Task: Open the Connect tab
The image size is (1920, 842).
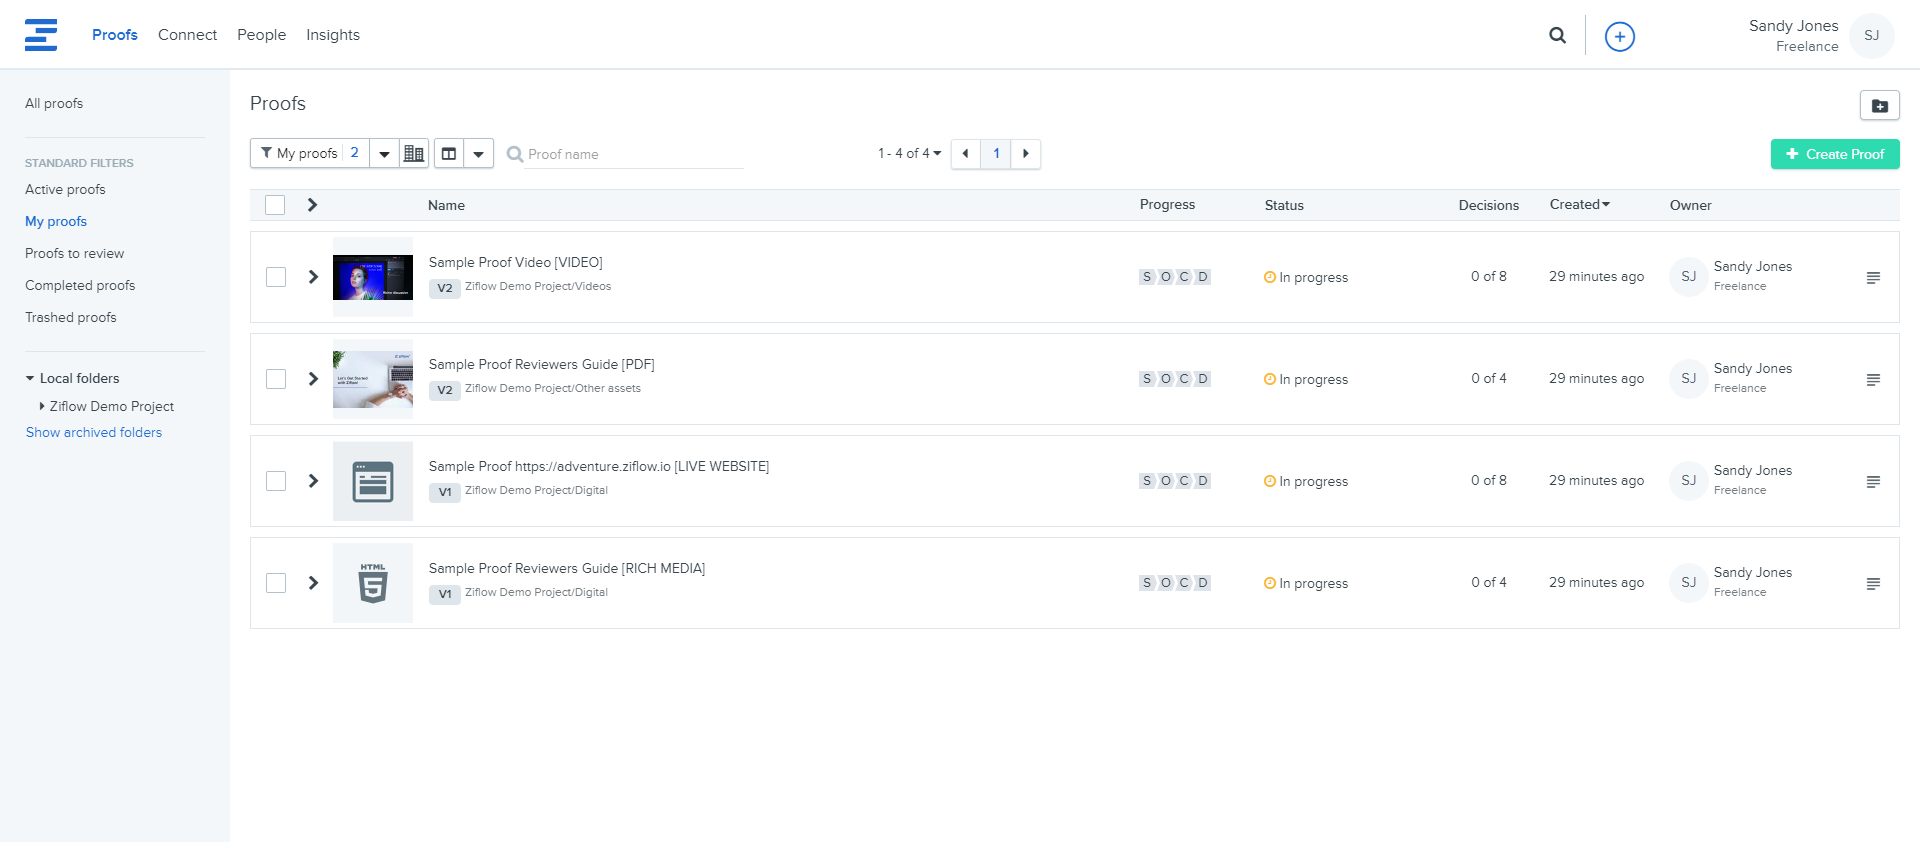Action: (187, 35)
